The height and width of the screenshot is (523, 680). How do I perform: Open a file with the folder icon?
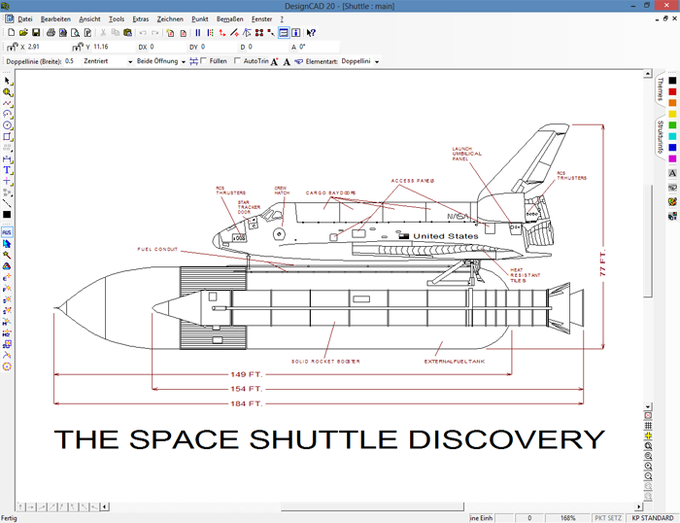[23, 33]
